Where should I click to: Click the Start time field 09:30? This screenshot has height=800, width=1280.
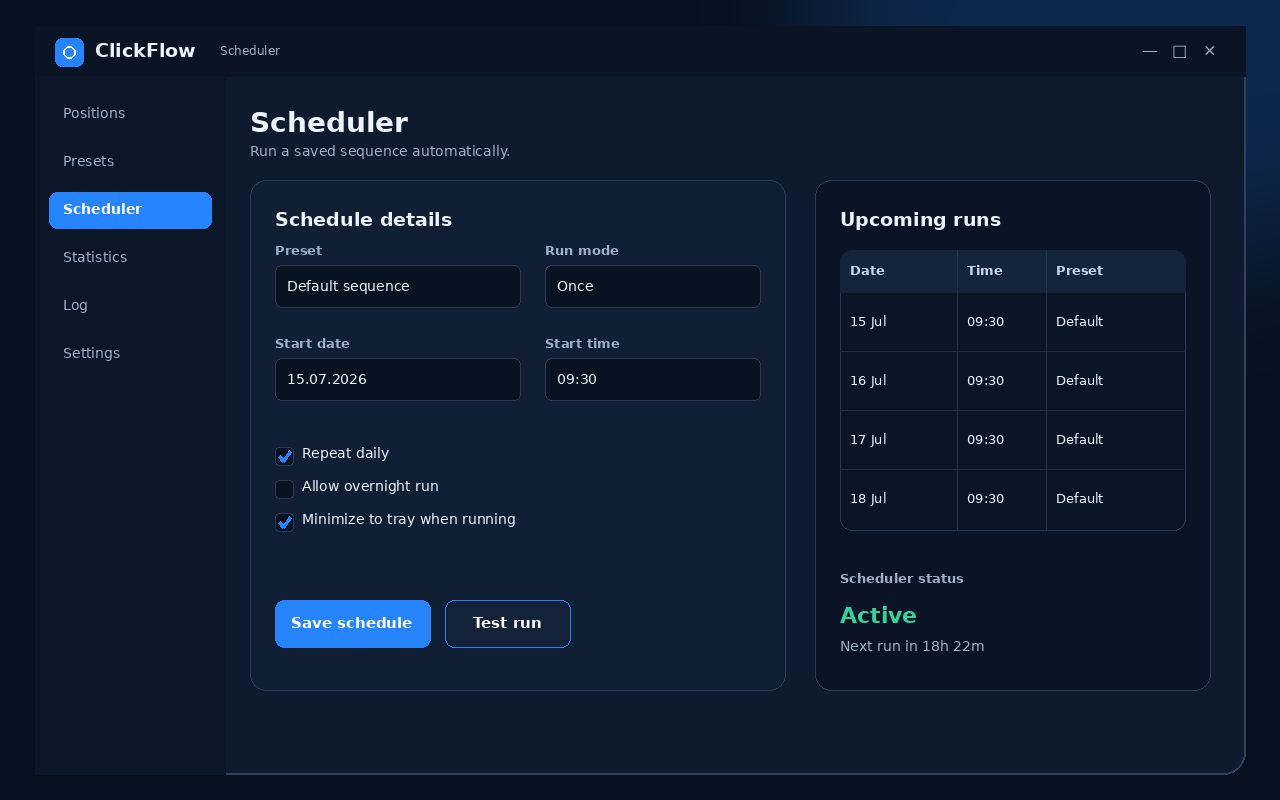[653, 379]
